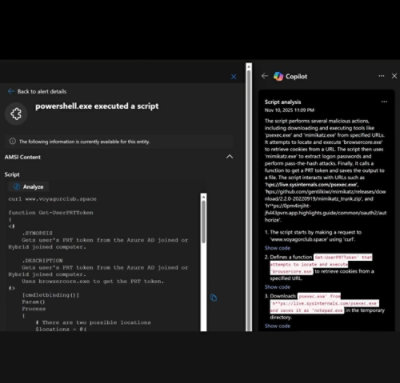Click the puzzle-piece entity icon

pyautogui.click(x=16, y=114)
